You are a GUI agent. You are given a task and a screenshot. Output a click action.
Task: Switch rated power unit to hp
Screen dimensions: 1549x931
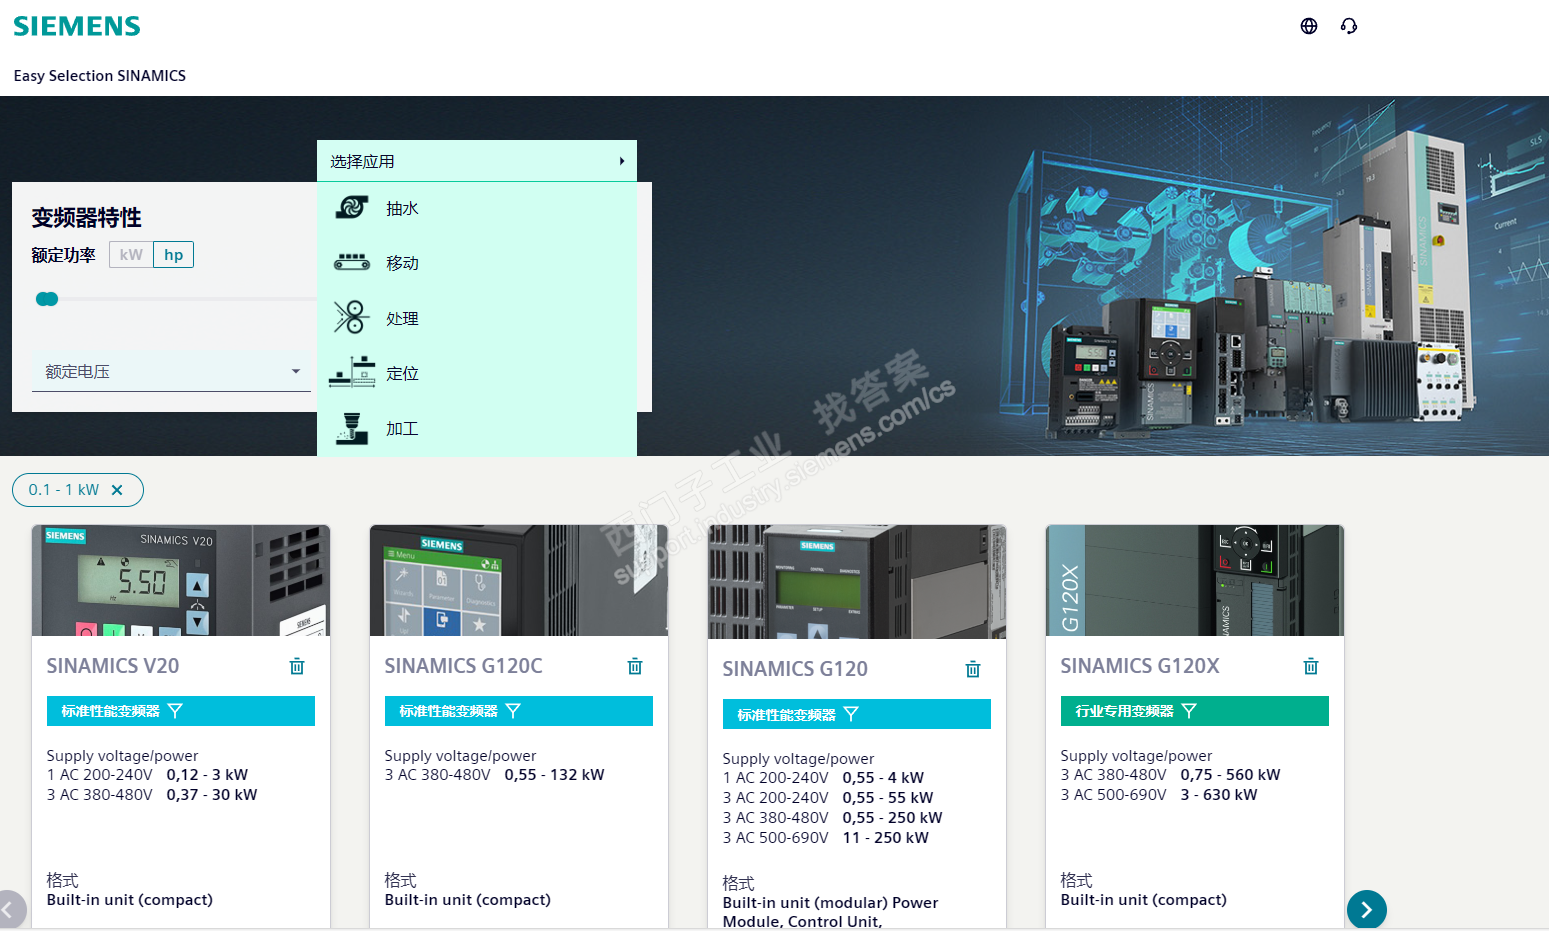173,255
